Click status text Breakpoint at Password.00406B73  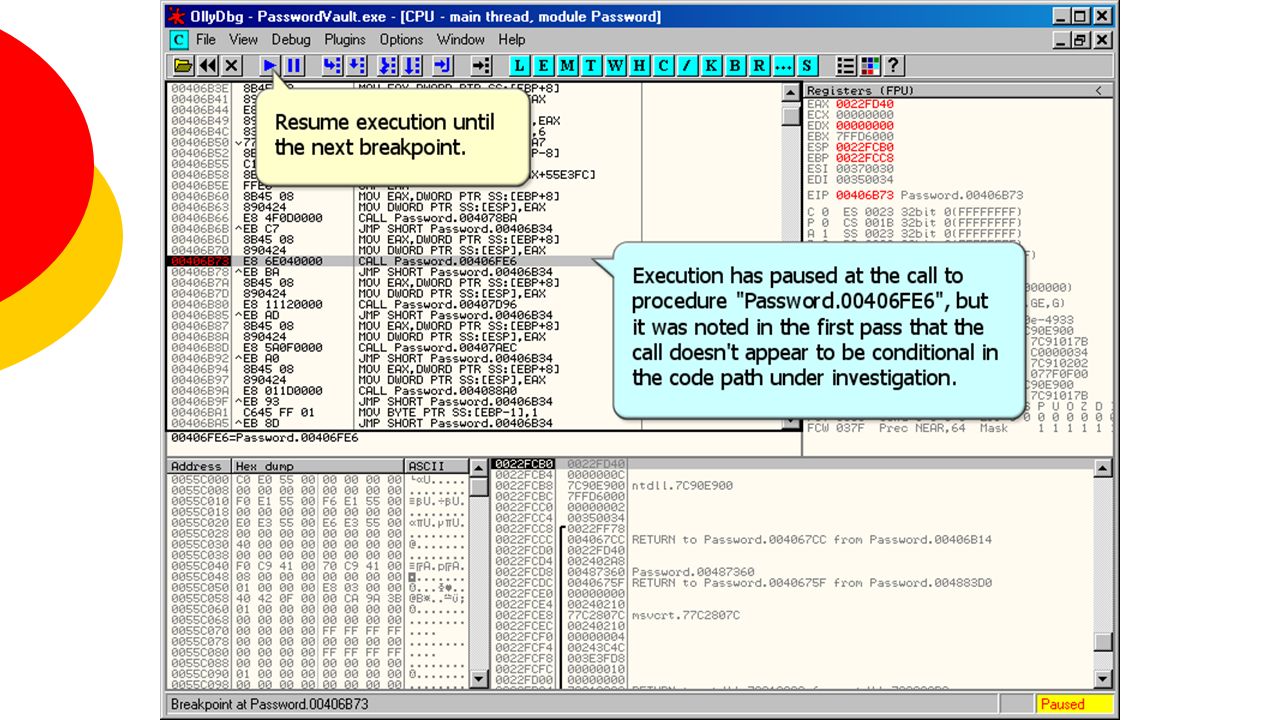point(270,704)
